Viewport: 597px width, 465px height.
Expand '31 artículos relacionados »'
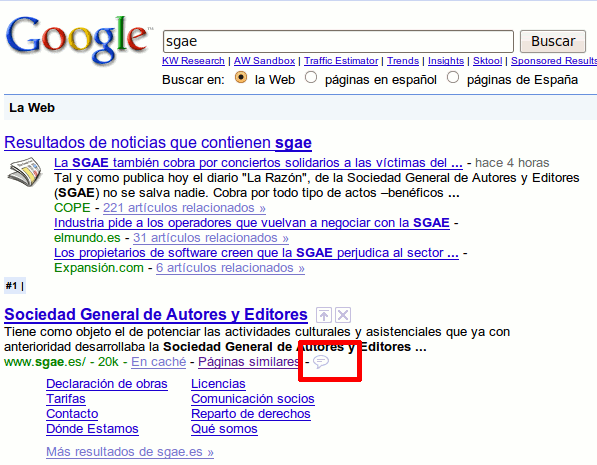(211, 238)
